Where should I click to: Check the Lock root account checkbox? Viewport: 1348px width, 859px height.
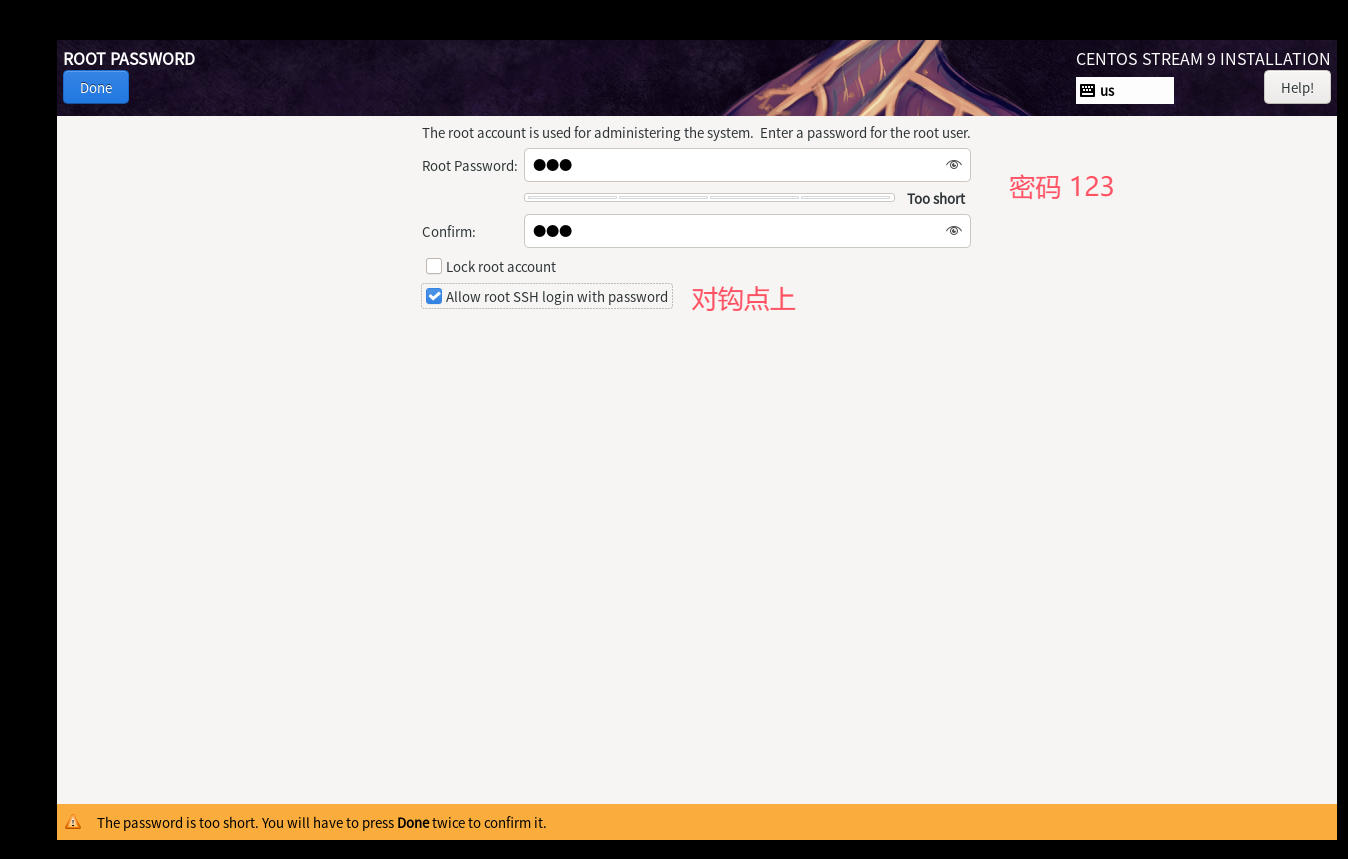[x=434, y=266]
